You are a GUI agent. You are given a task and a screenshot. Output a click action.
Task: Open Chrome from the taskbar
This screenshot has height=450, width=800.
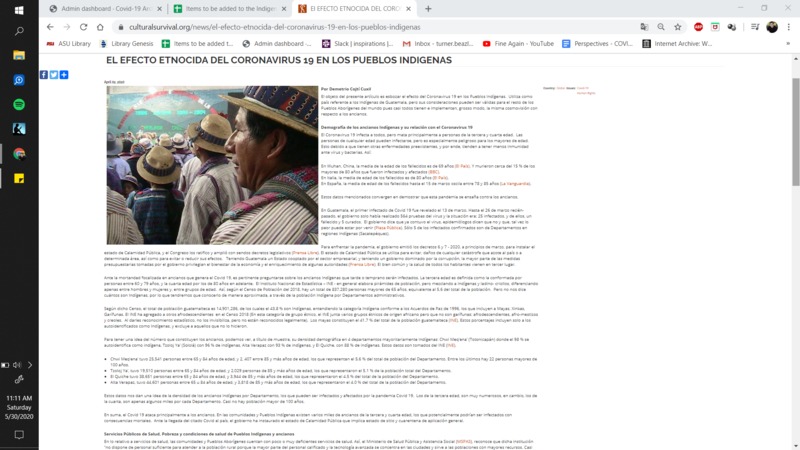coord(19,154)
